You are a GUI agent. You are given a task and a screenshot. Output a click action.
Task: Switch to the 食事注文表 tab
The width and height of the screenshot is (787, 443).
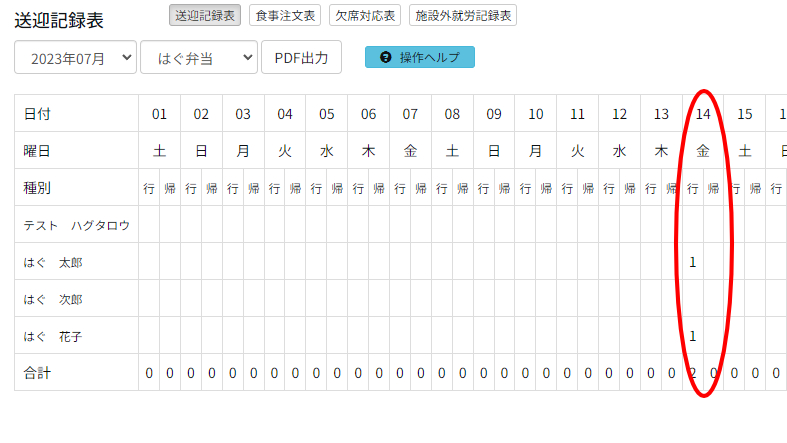pyautogui.click(x=284, y=15)
